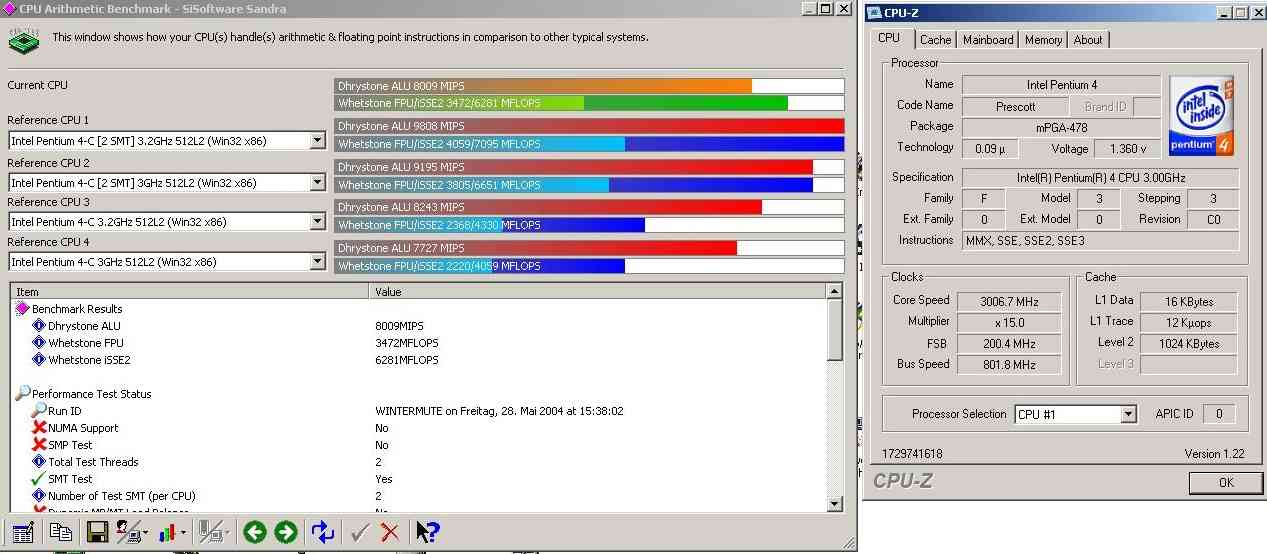This screenshot has width=1267, height=554.
Task: Click the red X cancel icon
Action: click(x=390, y=532)
